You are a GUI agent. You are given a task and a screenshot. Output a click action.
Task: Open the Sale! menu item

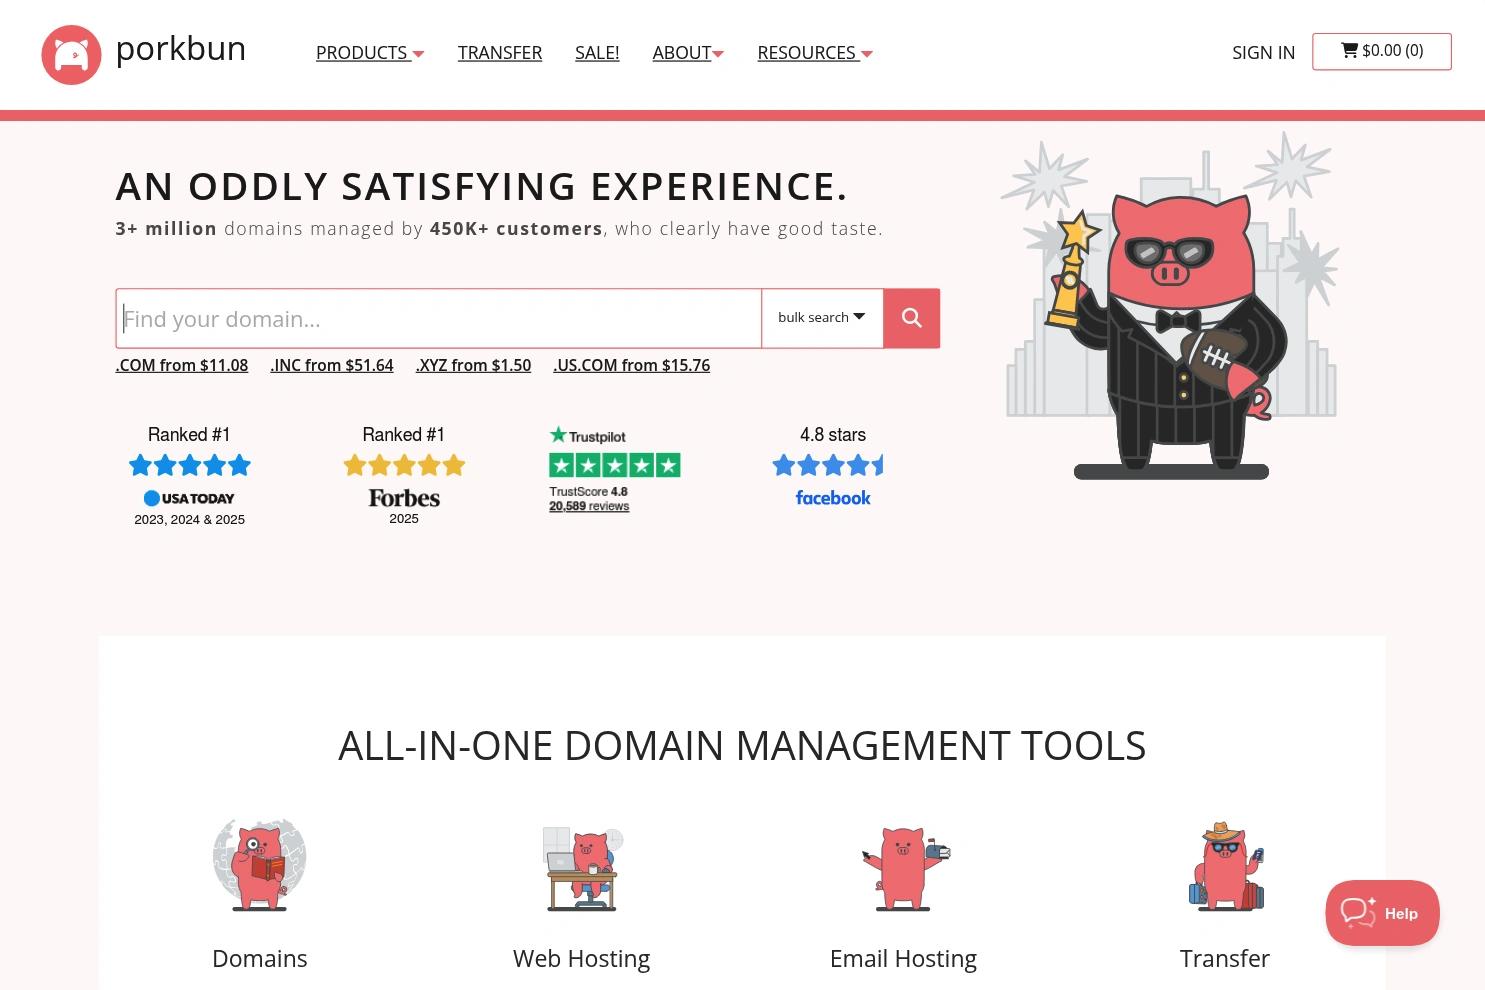click(597, 53)
